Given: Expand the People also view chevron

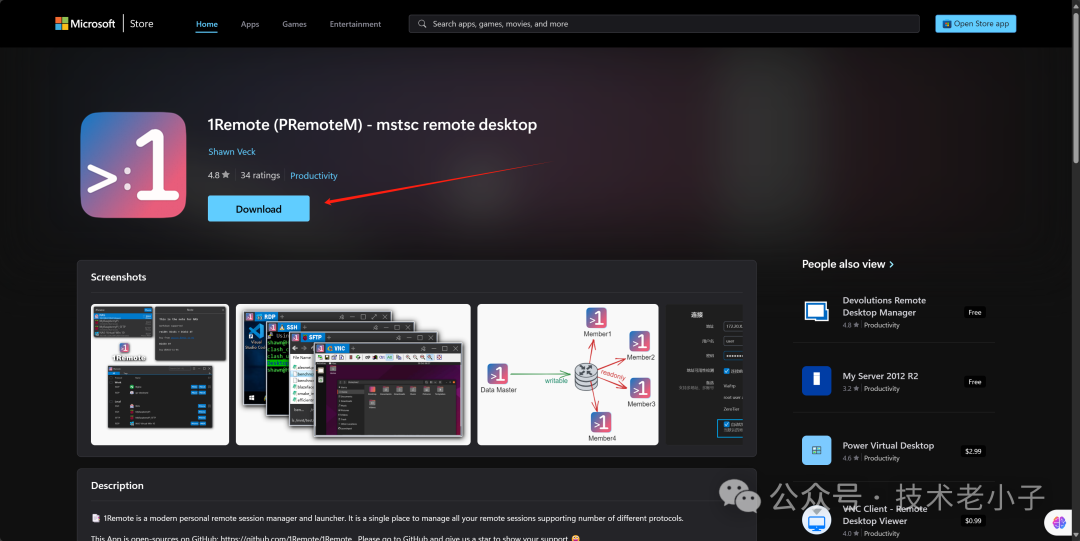Looking at the screenshot, I should pos(891,265).
